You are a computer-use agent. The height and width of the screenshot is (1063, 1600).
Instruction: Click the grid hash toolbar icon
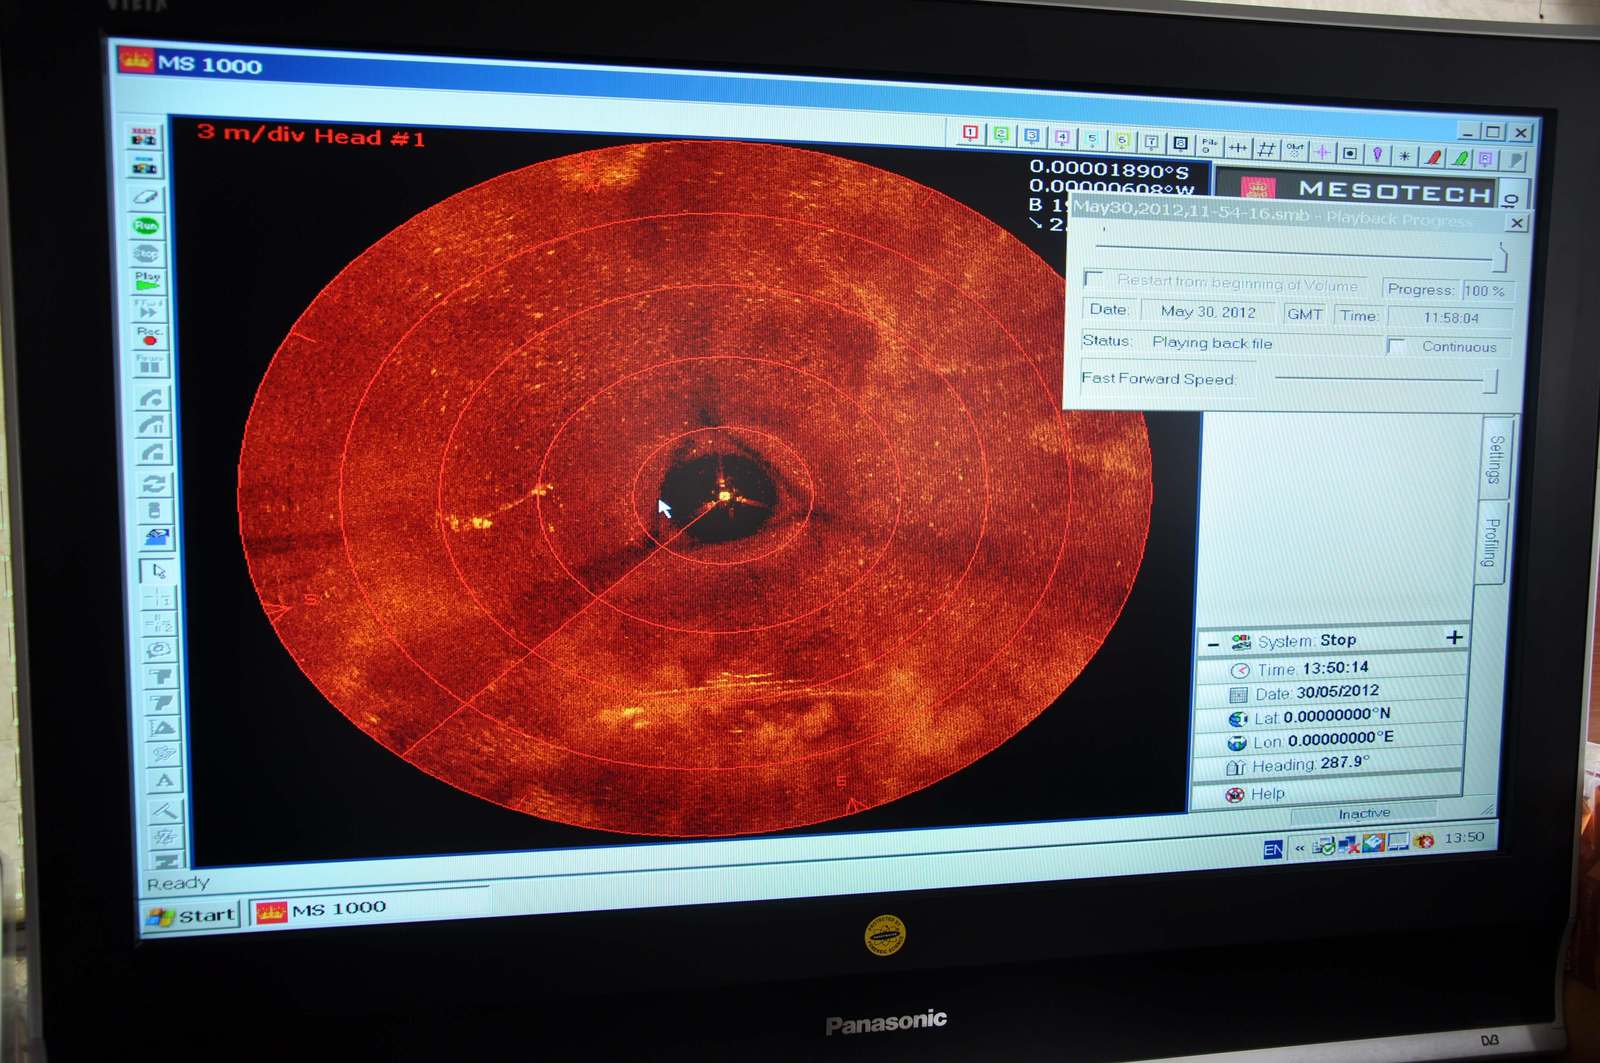[1266, 150]
